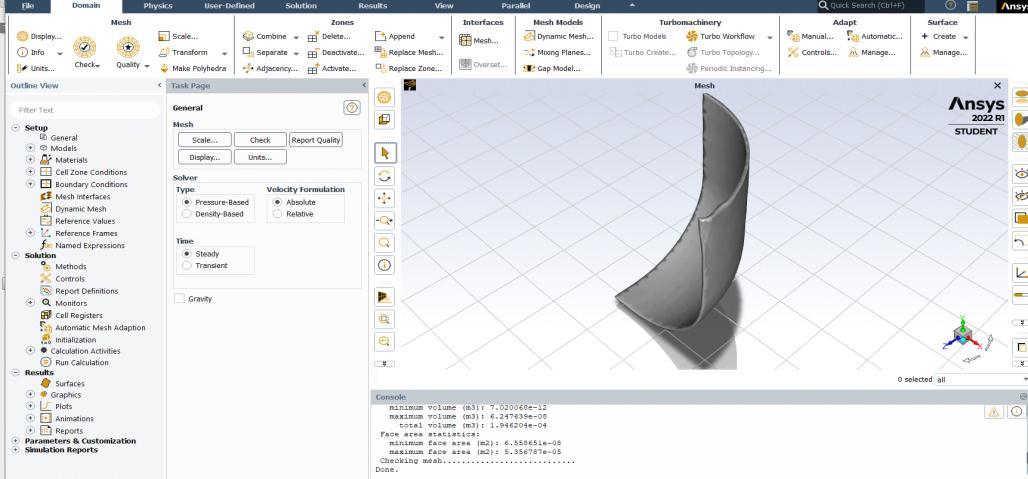Enable the Gravity checkbox
Viewport: 1028px width, 479px height.
[x=179, y=299]
